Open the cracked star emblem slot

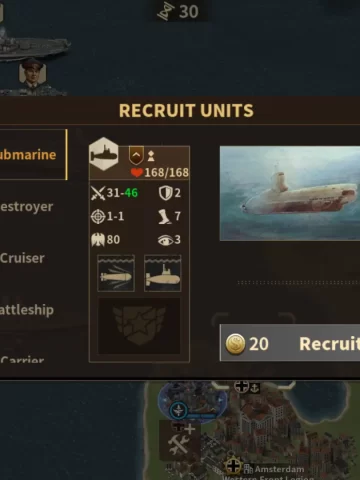pyautogui.click(x=139, y=326)
